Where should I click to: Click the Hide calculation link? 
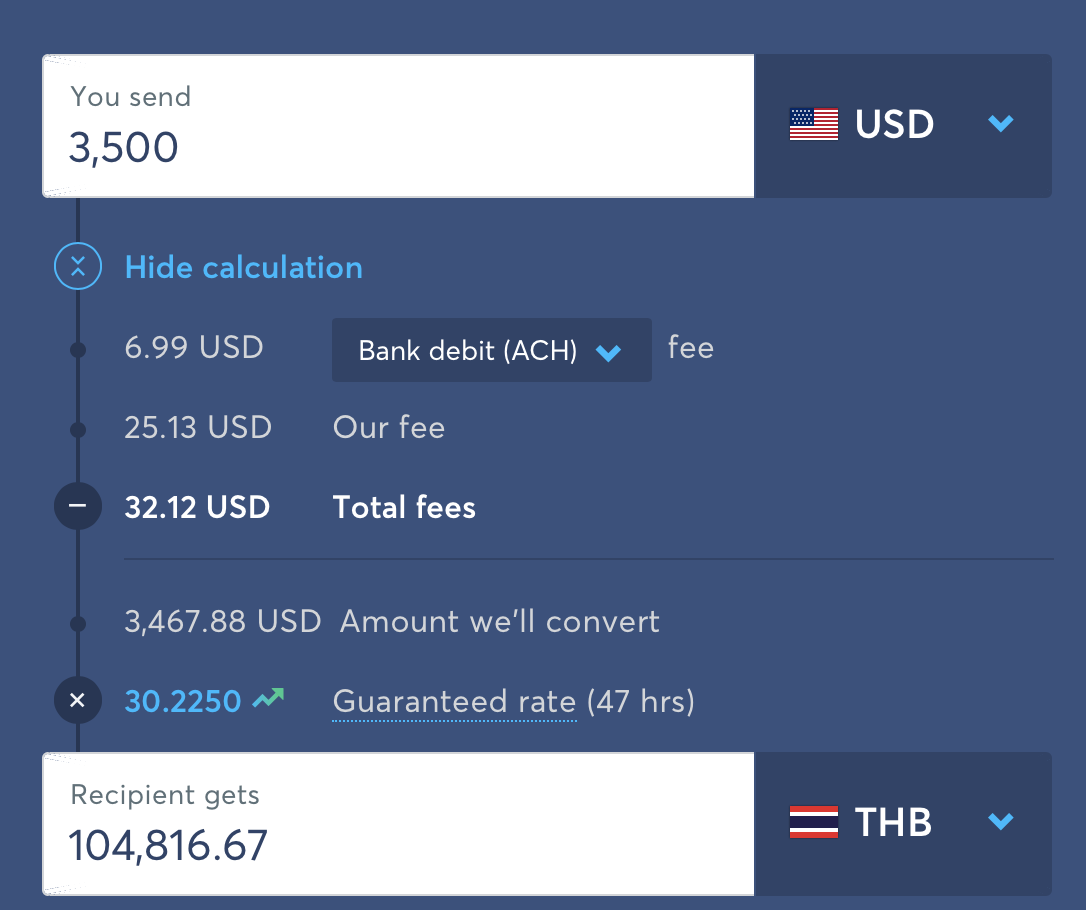tap(244, 267)
